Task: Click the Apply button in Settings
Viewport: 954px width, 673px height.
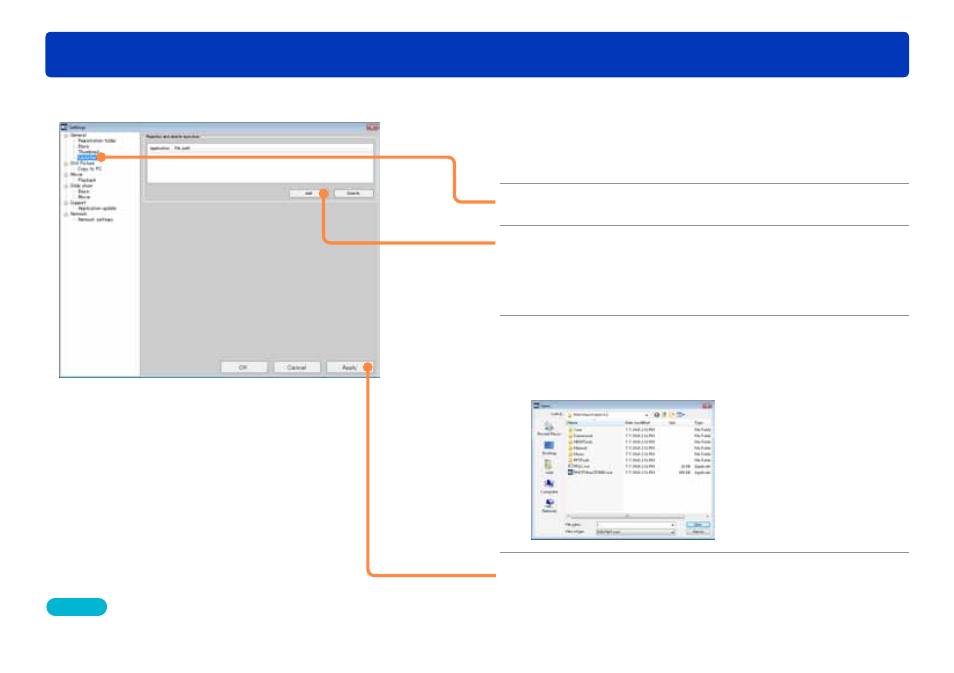Action: coord(349,368)
